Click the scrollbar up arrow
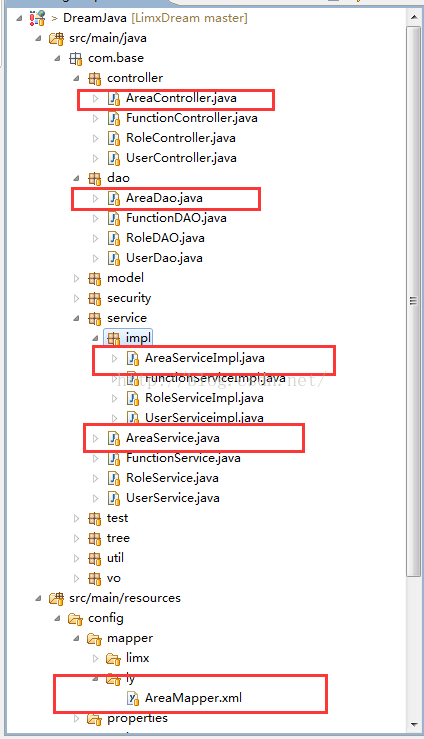Image resolution: width=424 pixels, height=739 pixels. (414, 17)
